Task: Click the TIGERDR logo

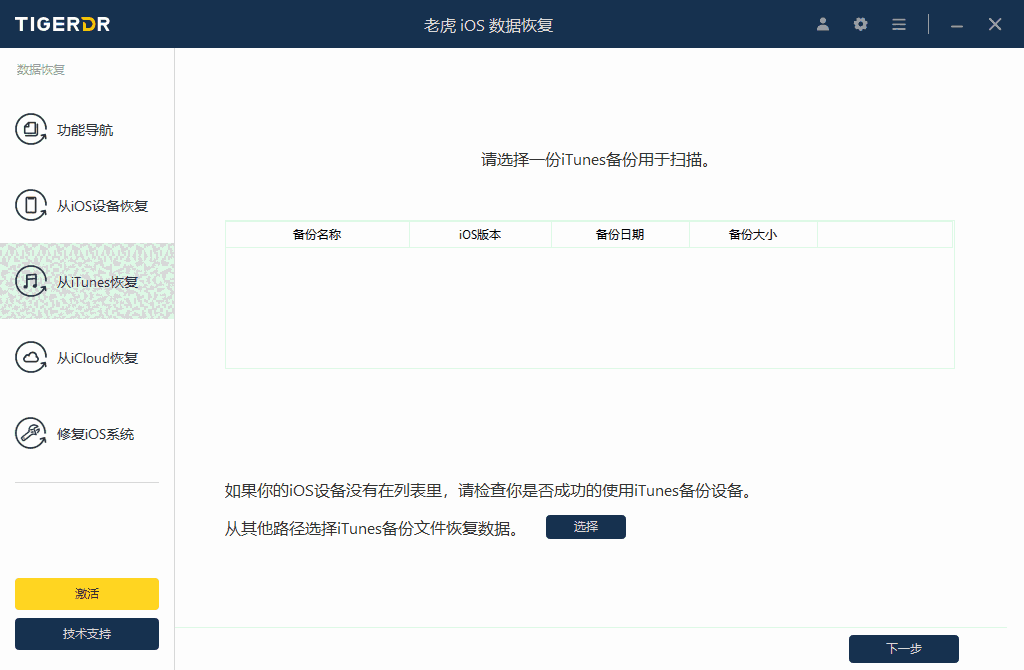Action: (x=62, y=23)
